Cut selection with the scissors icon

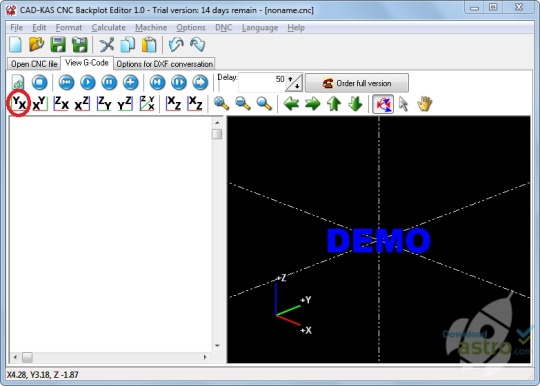pyautogui.click(x=106, y=45)
